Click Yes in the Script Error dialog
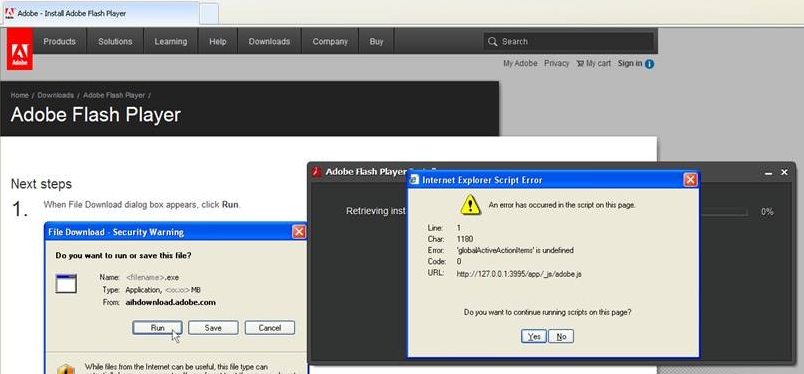This screenshot has height=374, width=804. 534,337
